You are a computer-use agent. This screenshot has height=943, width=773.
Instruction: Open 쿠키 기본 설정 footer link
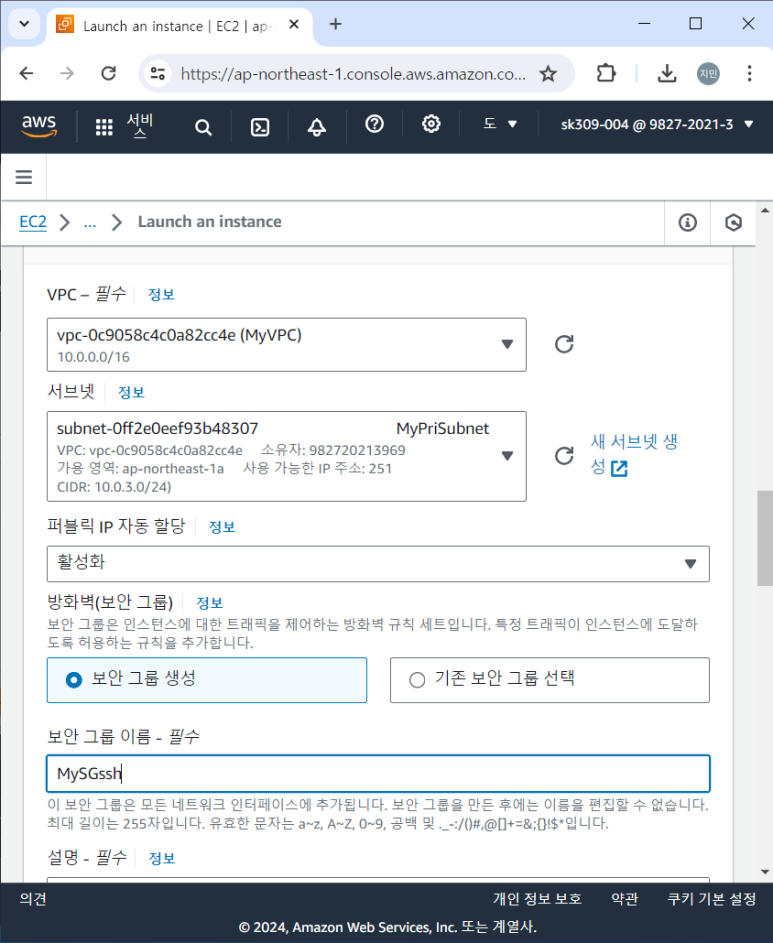click(x=712, y=899)
